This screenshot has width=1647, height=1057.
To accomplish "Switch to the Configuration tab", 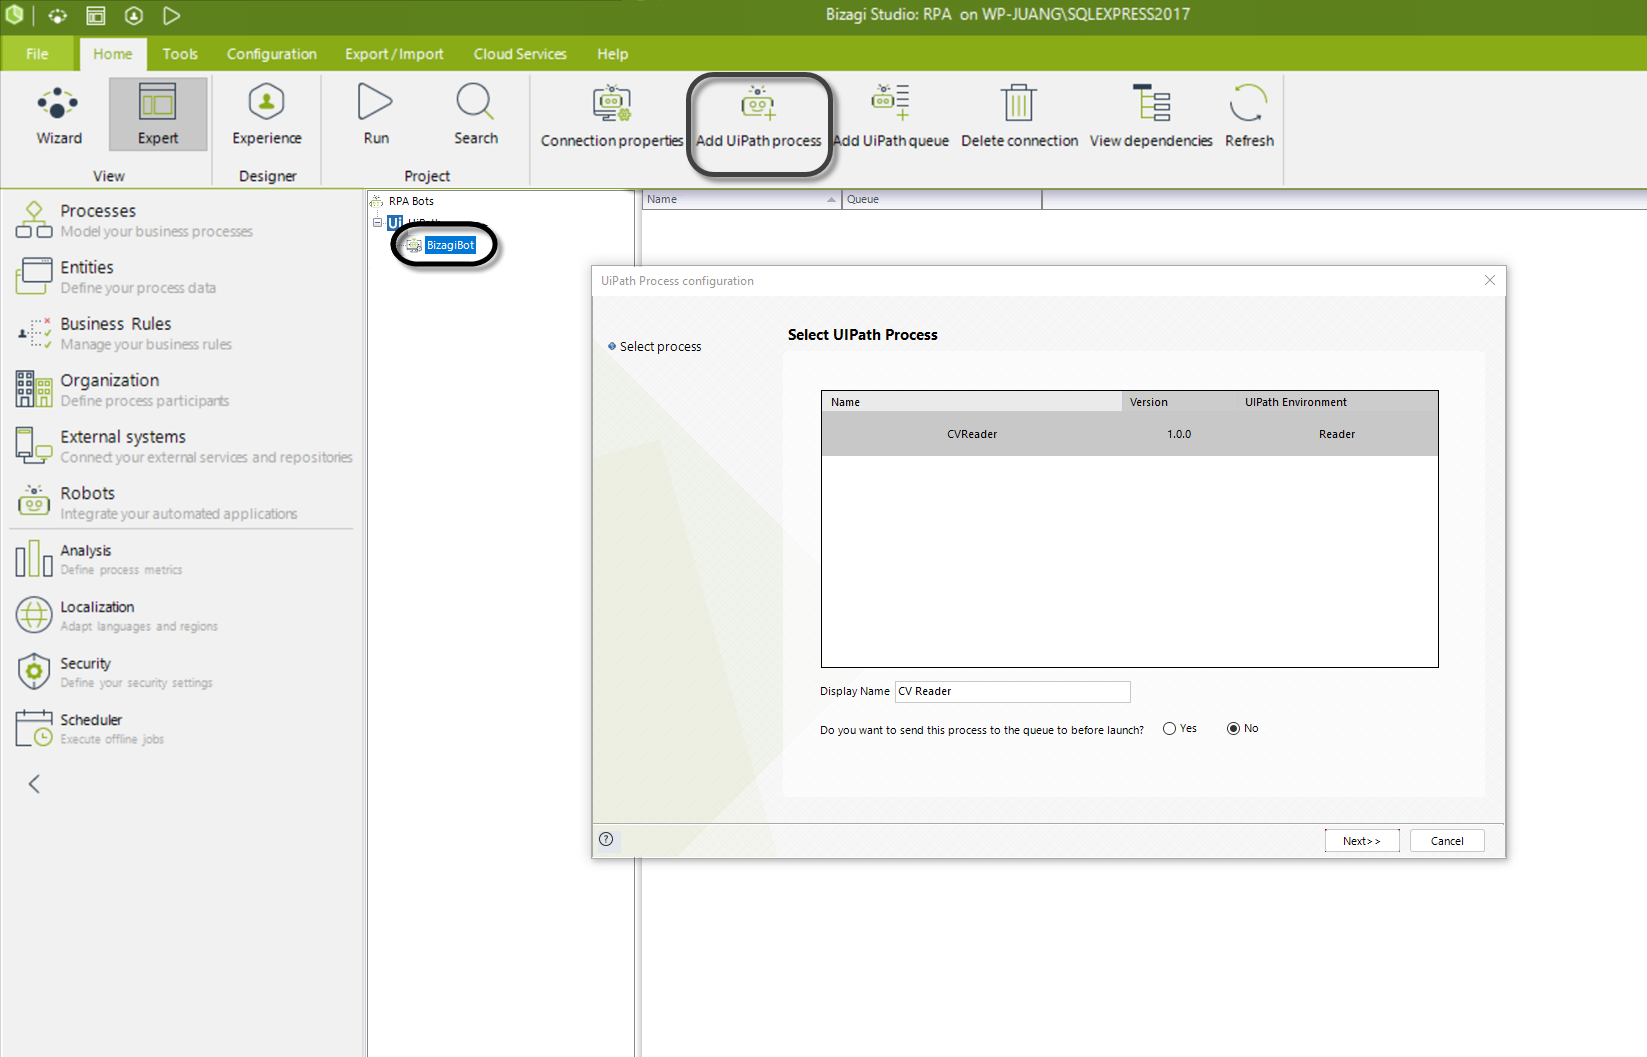I will [271, 54].
